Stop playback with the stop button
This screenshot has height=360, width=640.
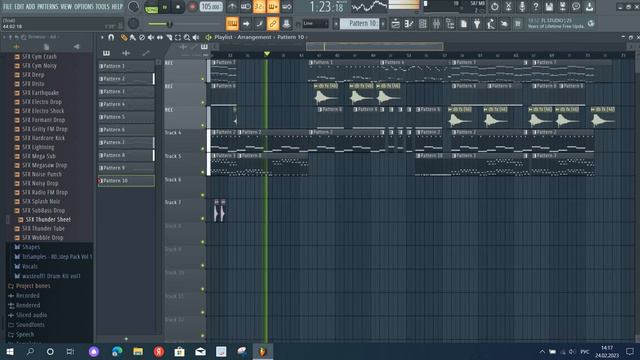(178, 7)
